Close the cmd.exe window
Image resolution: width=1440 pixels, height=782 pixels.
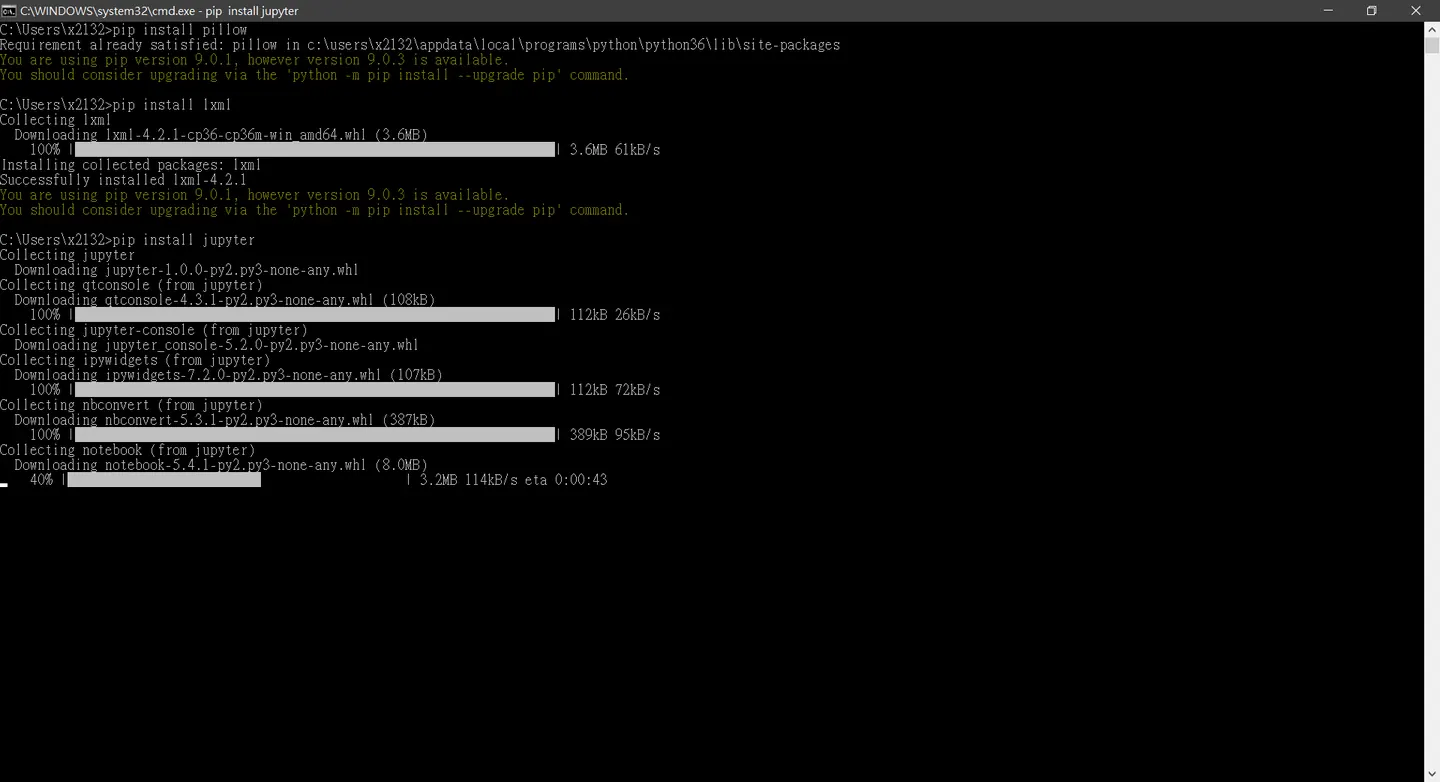coord(1416,10)
